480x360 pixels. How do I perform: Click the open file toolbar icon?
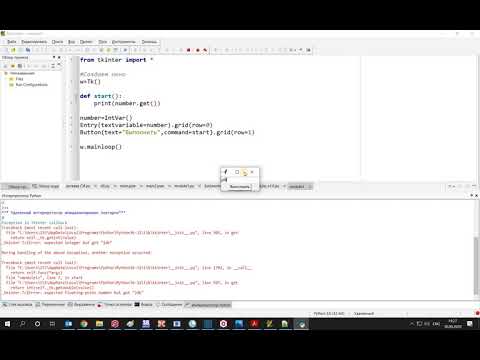point(13,50)
